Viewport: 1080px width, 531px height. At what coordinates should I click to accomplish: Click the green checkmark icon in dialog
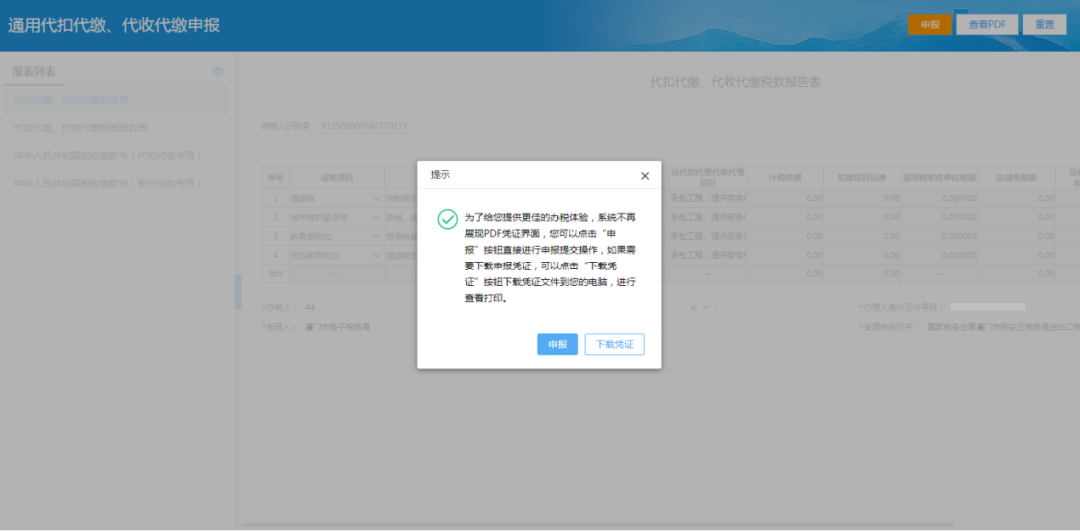[448, 220]
